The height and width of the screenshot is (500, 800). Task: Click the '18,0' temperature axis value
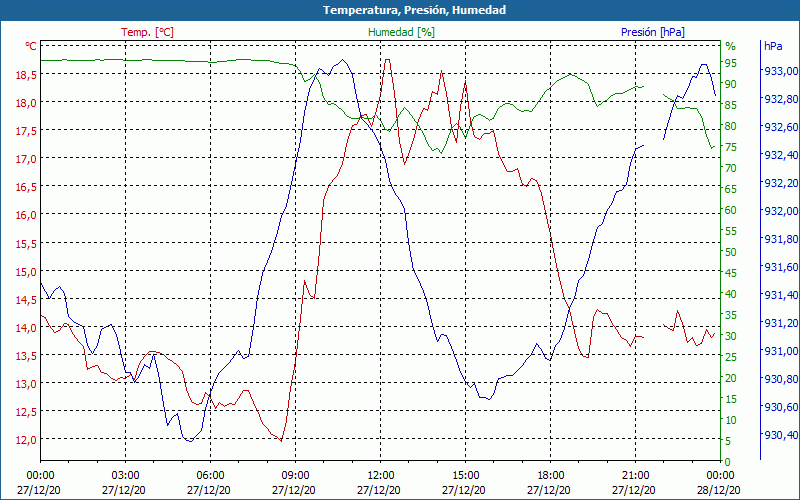coord(26,103)
